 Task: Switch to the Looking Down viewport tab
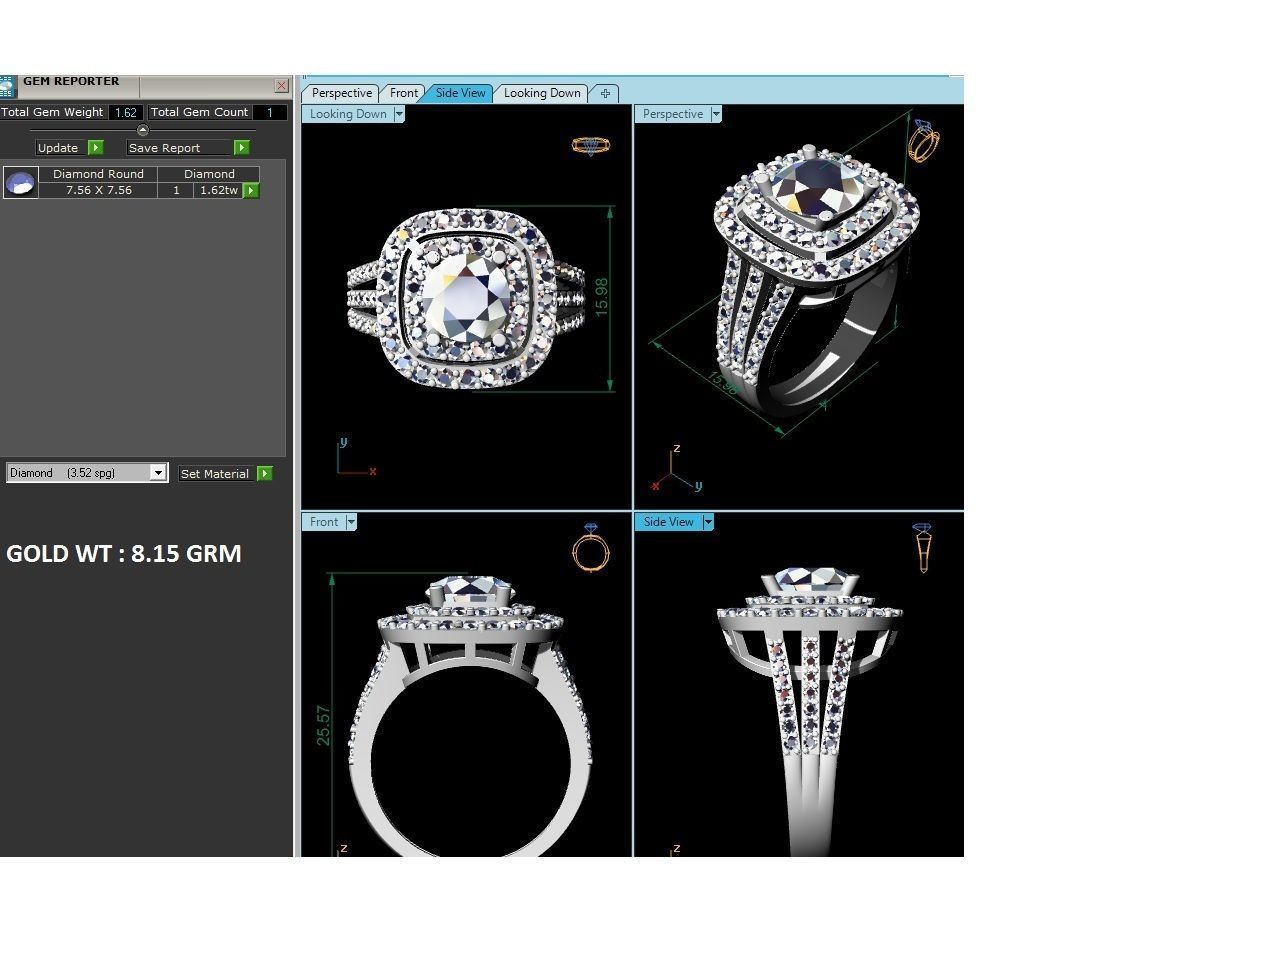542,93
